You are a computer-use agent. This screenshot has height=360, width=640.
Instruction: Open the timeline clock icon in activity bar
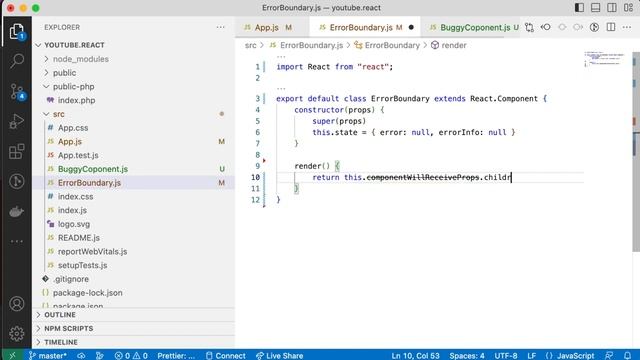(x=17, y=181)
